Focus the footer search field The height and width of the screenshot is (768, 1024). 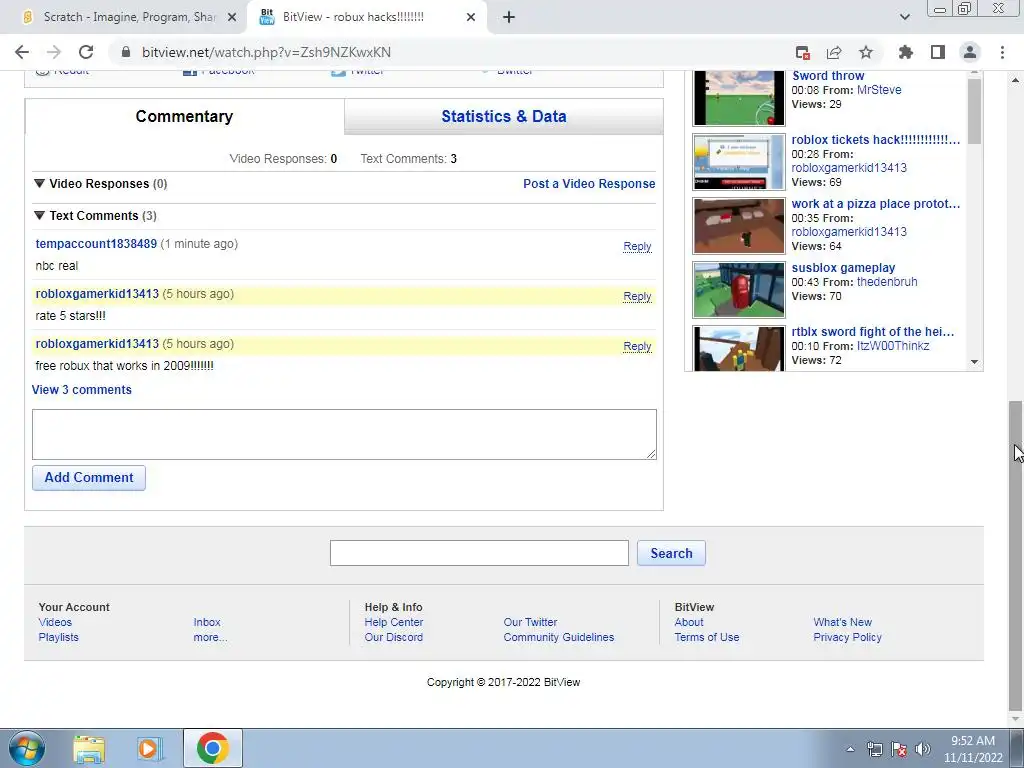tap(479, 553)
